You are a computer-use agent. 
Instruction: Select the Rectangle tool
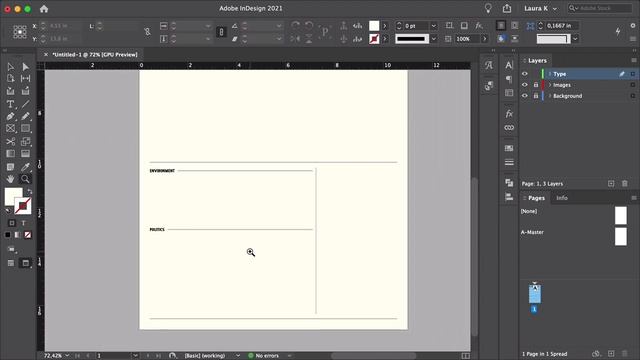point(25,129)
